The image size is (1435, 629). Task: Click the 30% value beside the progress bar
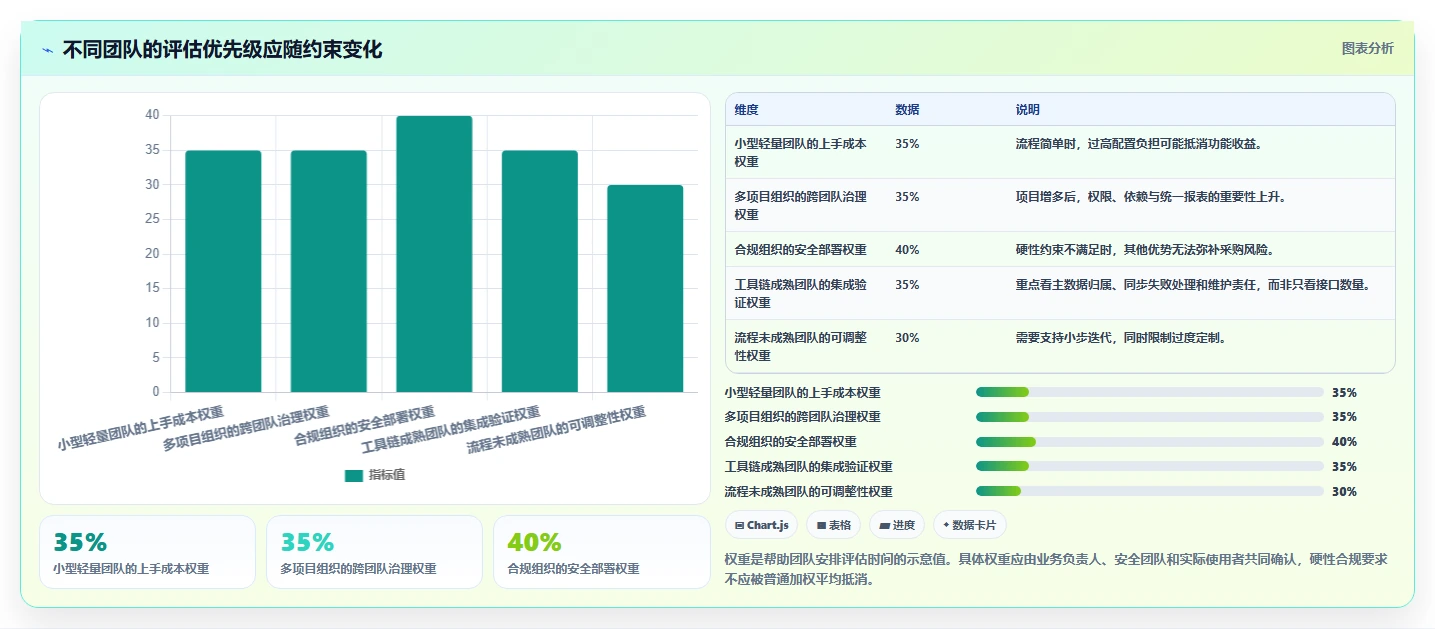click(x=1344, y=491)
